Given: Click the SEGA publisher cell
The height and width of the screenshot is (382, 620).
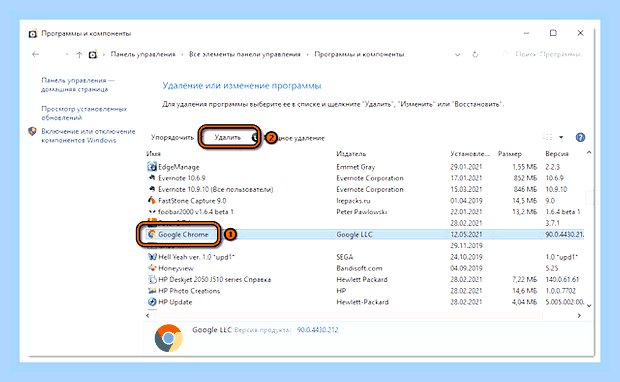Looking at the screenshot, I should click(x=344, y=257).
